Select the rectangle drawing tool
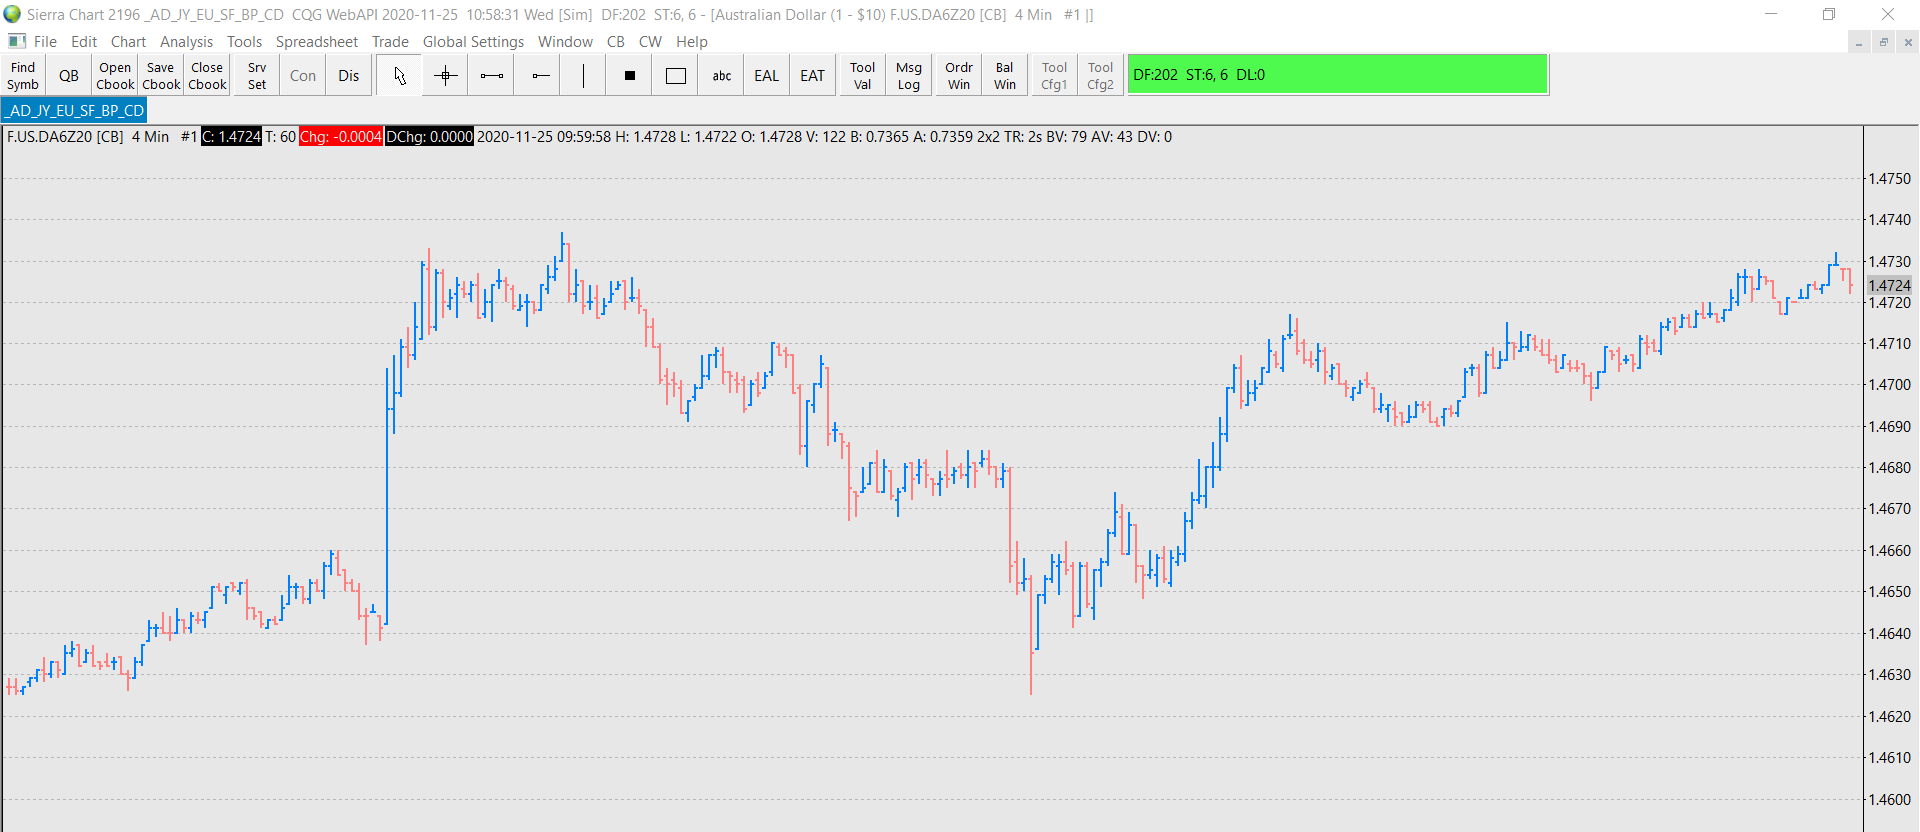 click(676, 76)
